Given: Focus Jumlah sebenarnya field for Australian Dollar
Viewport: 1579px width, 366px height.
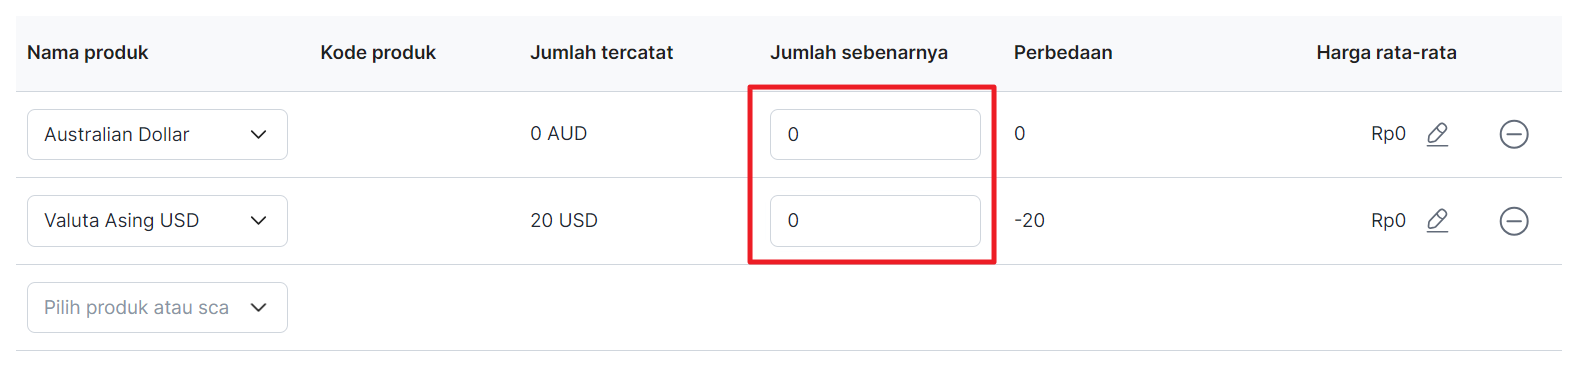Looking at the screenshot, I should 875,134.
